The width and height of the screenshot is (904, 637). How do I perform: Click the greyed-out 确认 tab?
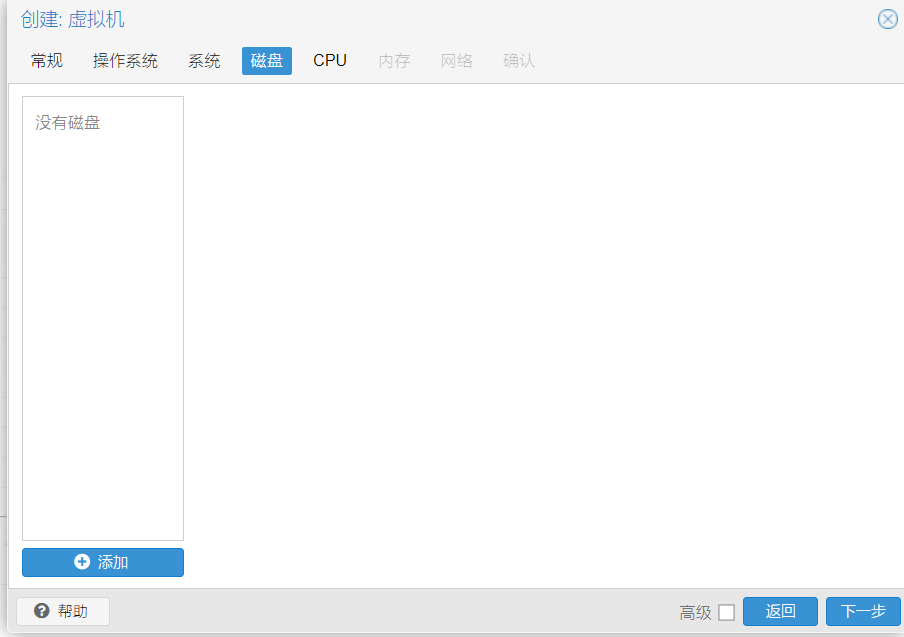[x=519, y=61]
